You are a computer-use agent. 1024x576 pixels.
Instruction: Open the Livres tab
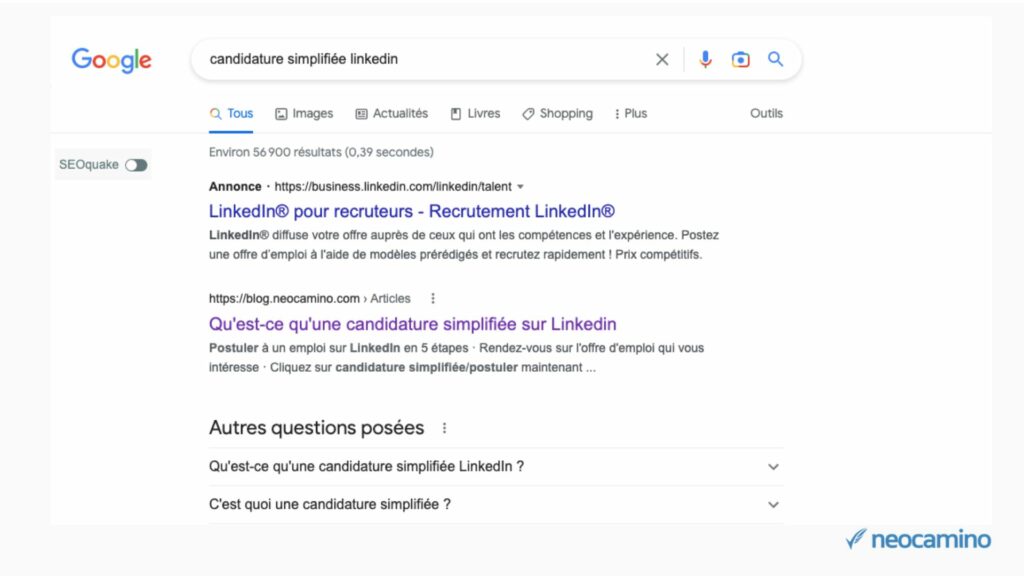(475, 114)
